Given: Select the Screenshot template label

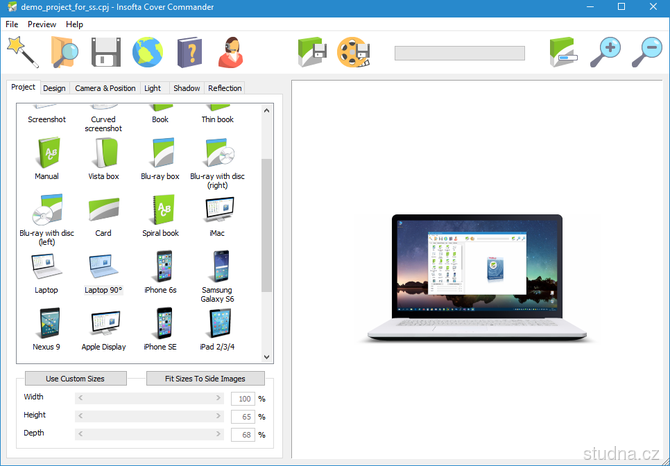Looking at the screenshot, I should (47, 120).
